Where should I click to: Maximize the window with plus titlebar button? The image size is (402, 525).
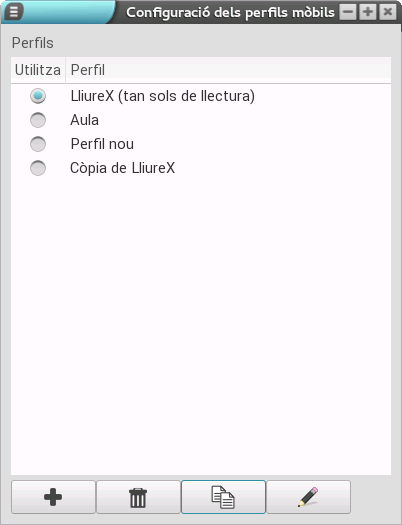click(368, 12)
